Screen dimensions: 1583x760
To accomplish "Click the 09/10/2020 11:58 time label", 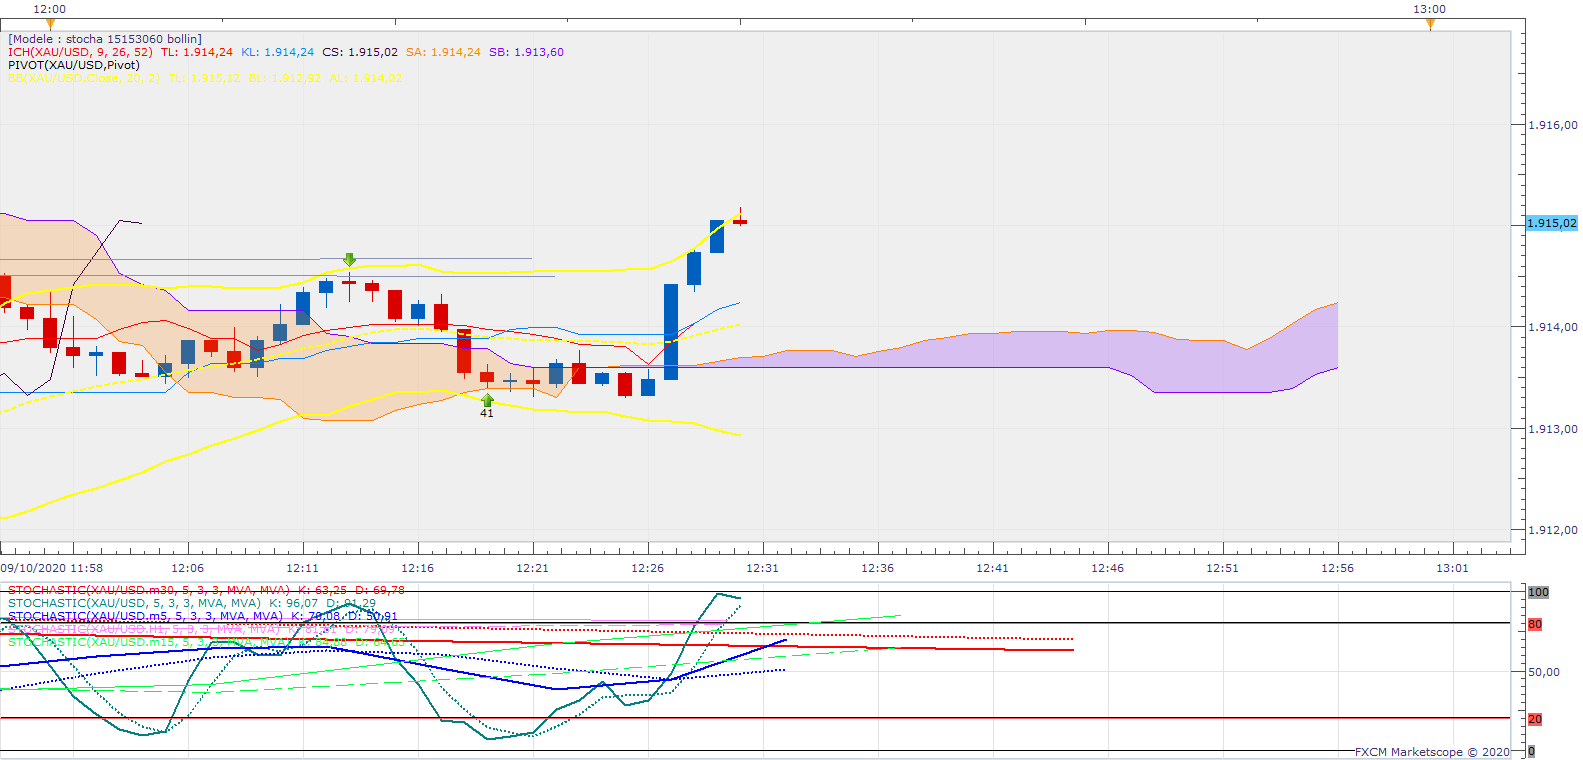I will click(52, 568).
